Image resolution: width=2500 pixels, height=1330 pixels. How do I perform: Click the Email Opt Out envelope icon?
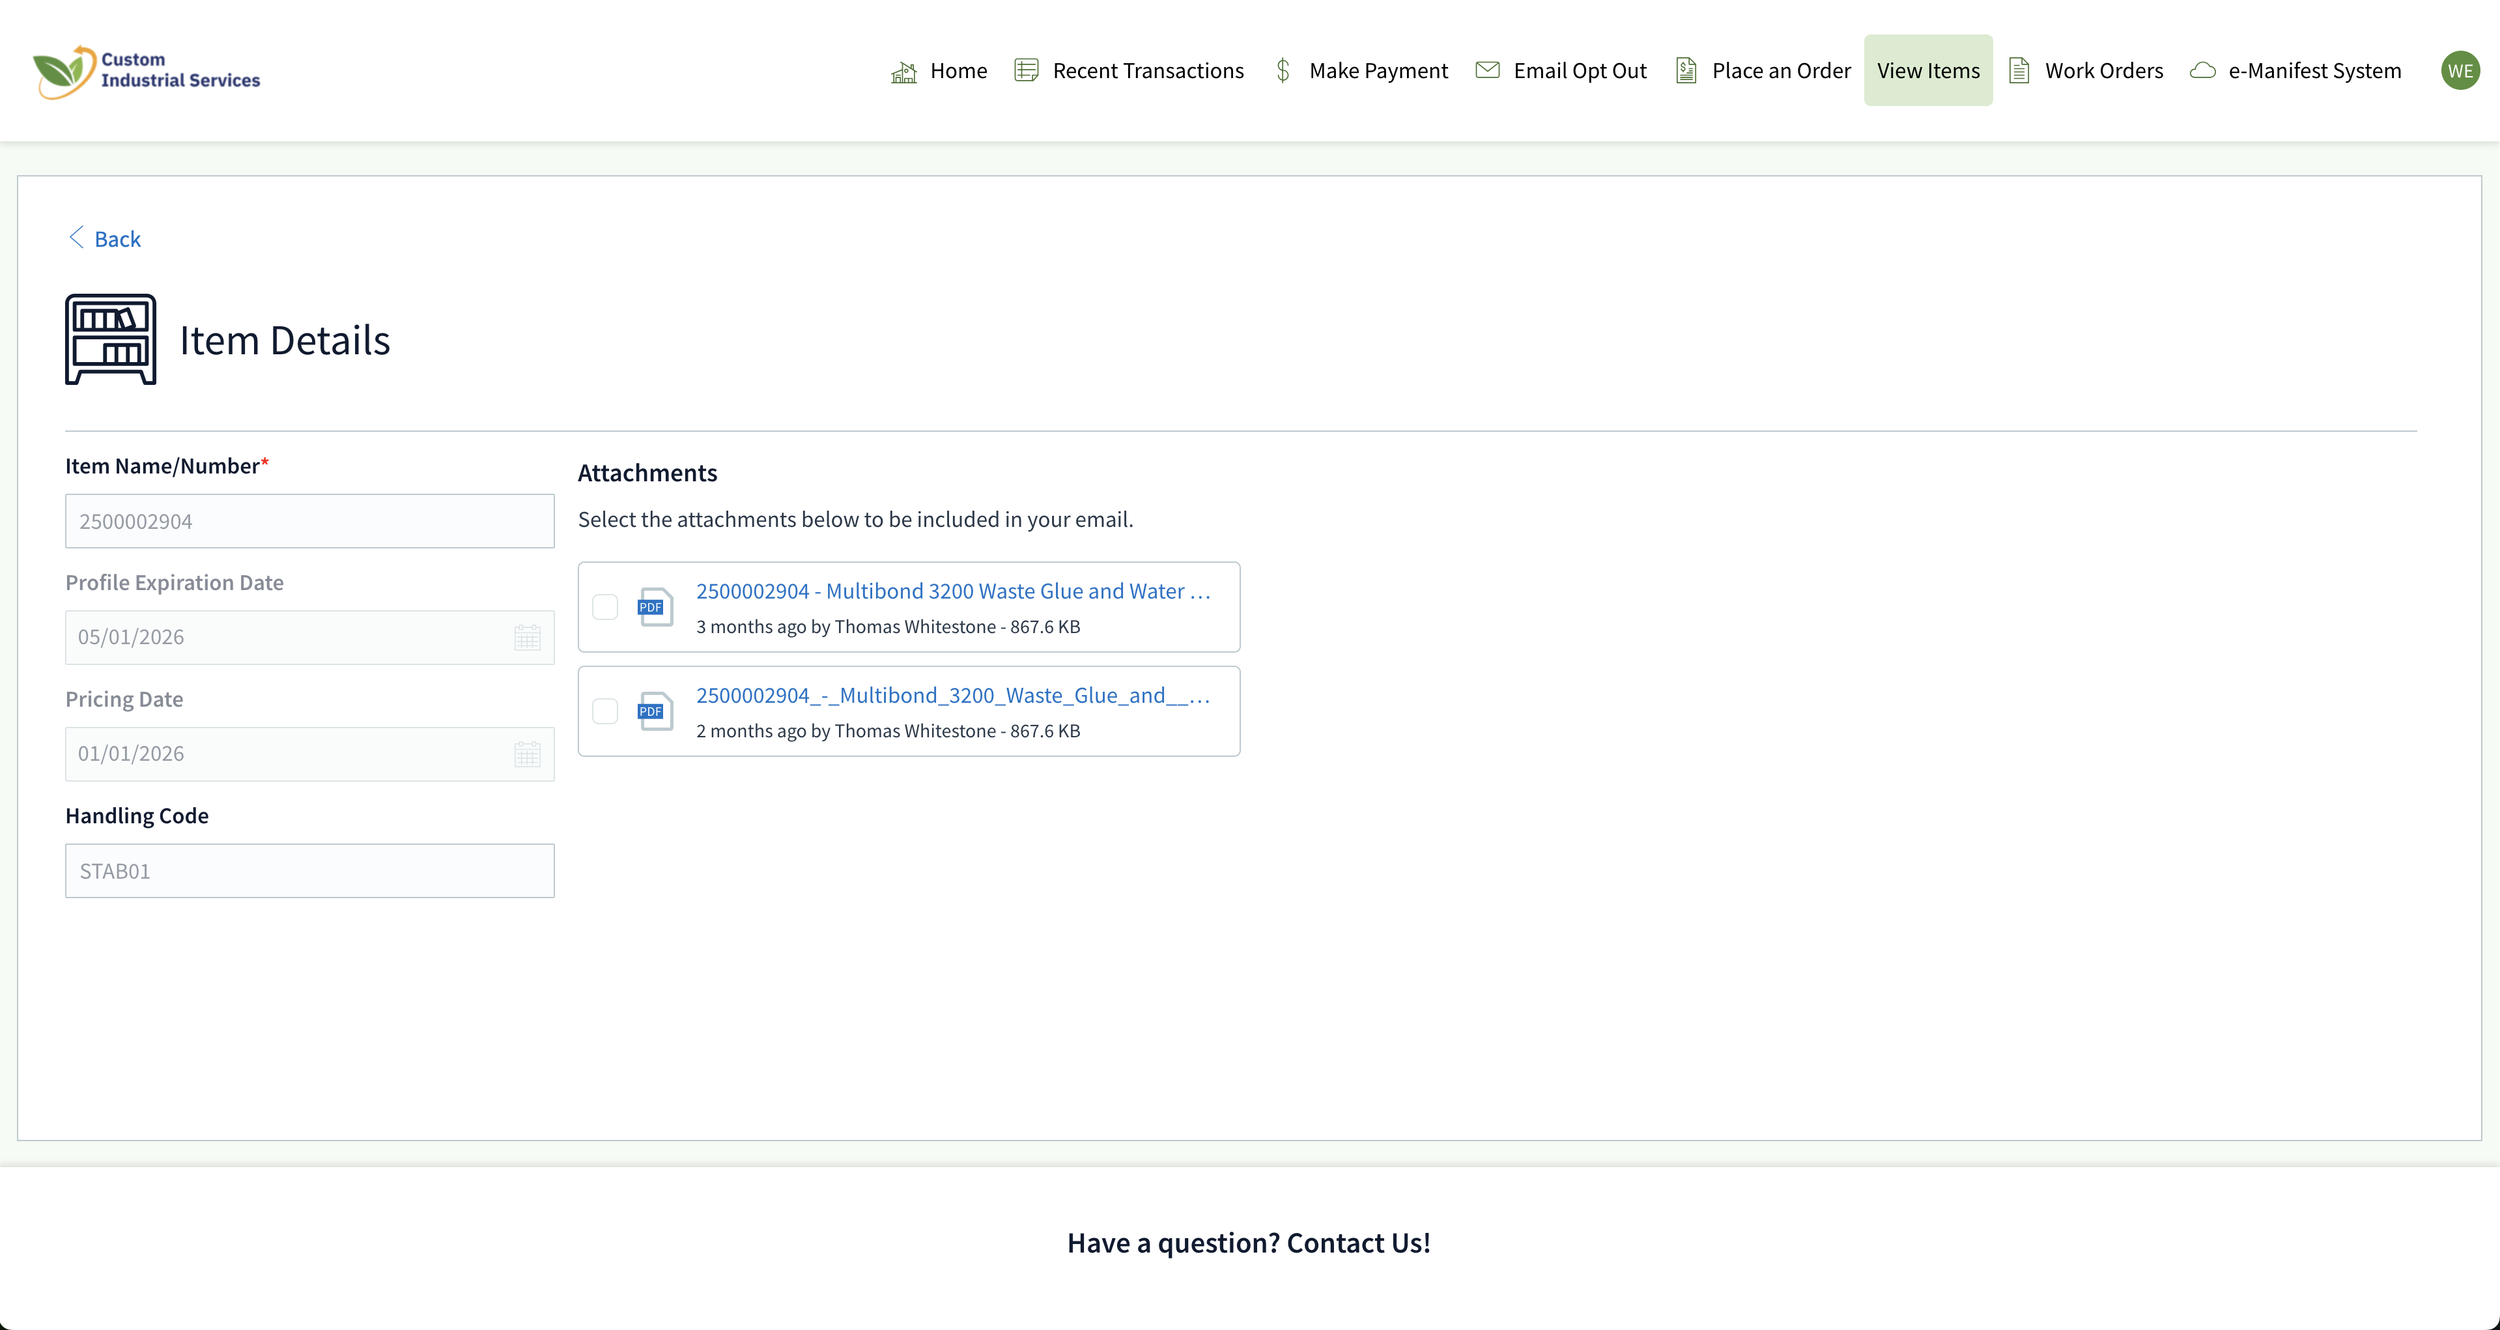[1487, 71]
